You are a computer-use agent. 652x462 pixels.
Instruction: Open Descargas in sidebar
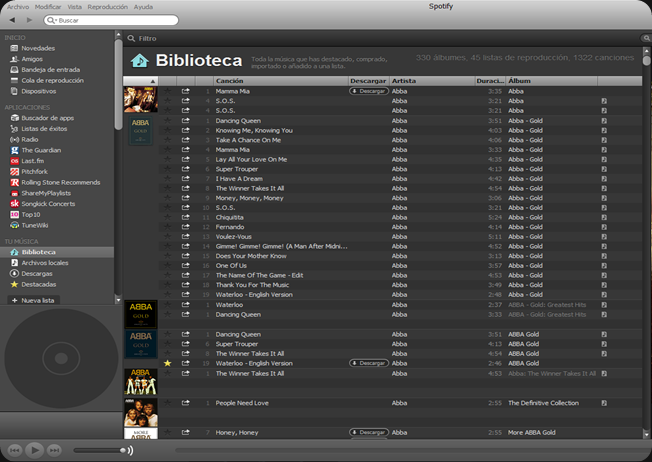click(37, 274)
